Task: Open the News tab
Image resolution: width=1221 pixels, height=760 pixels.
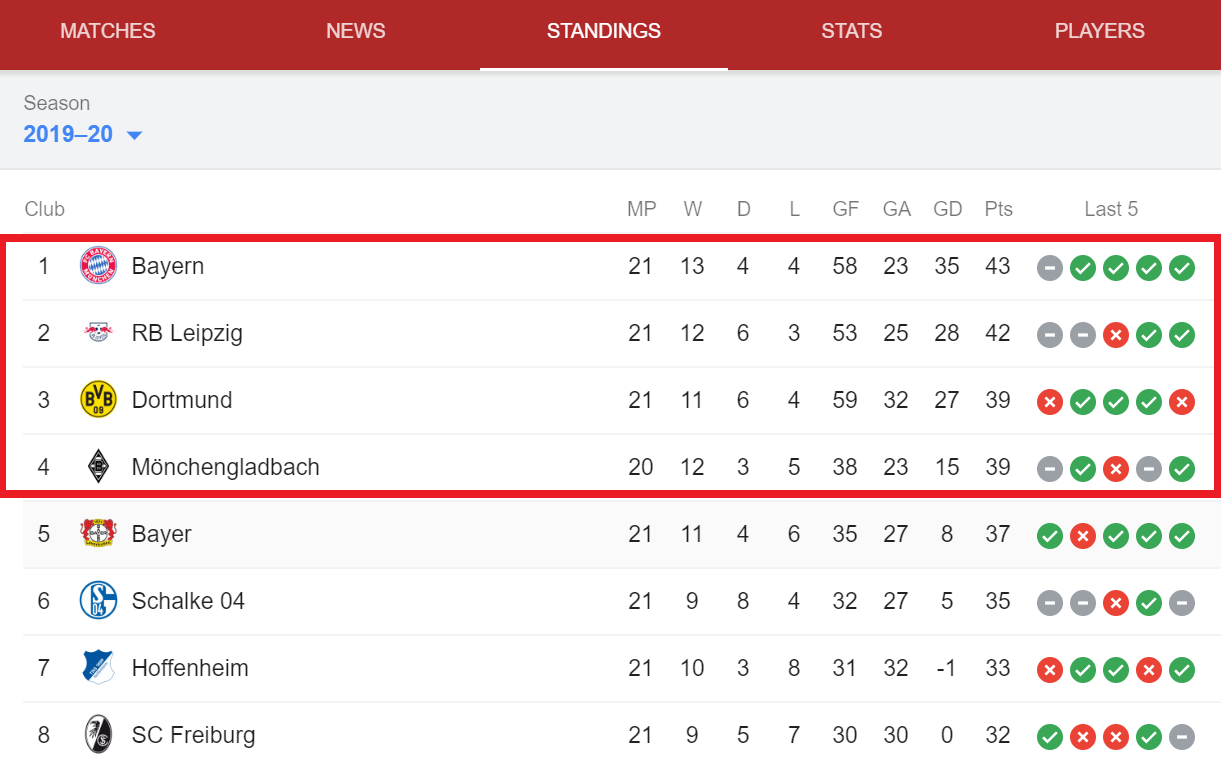Action: coord(356,31)
